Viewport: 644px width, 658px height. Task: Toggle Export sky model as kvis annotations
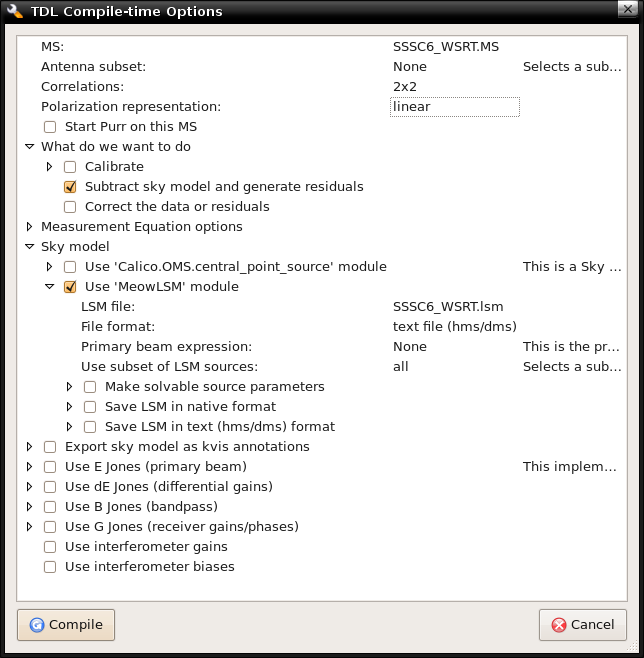(50, 447)
